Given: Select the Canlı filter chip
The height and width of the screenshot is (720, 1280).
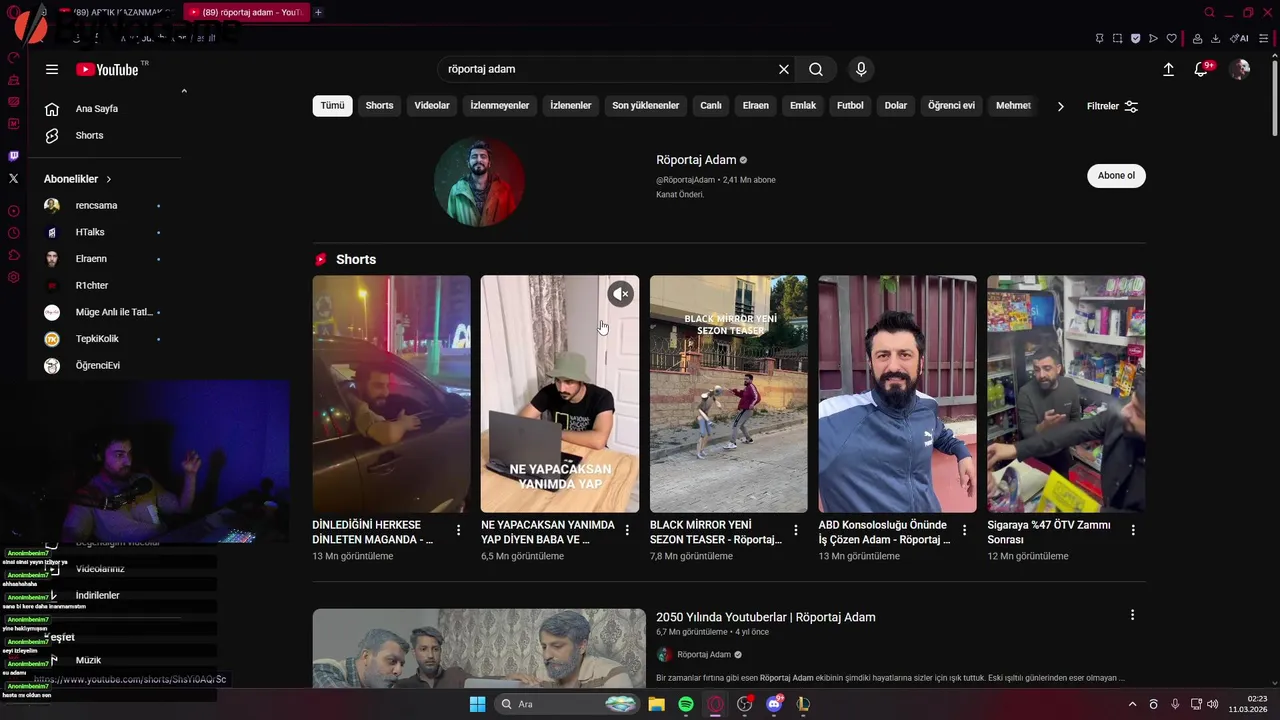Looking at the screenshot, I should click(x=711, y=105).
